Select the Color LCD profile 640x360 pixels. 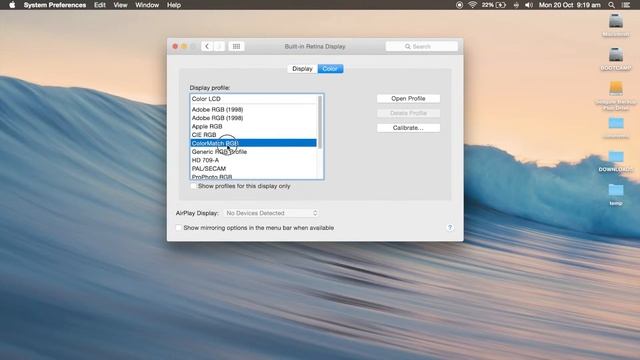tap(253, 99)
